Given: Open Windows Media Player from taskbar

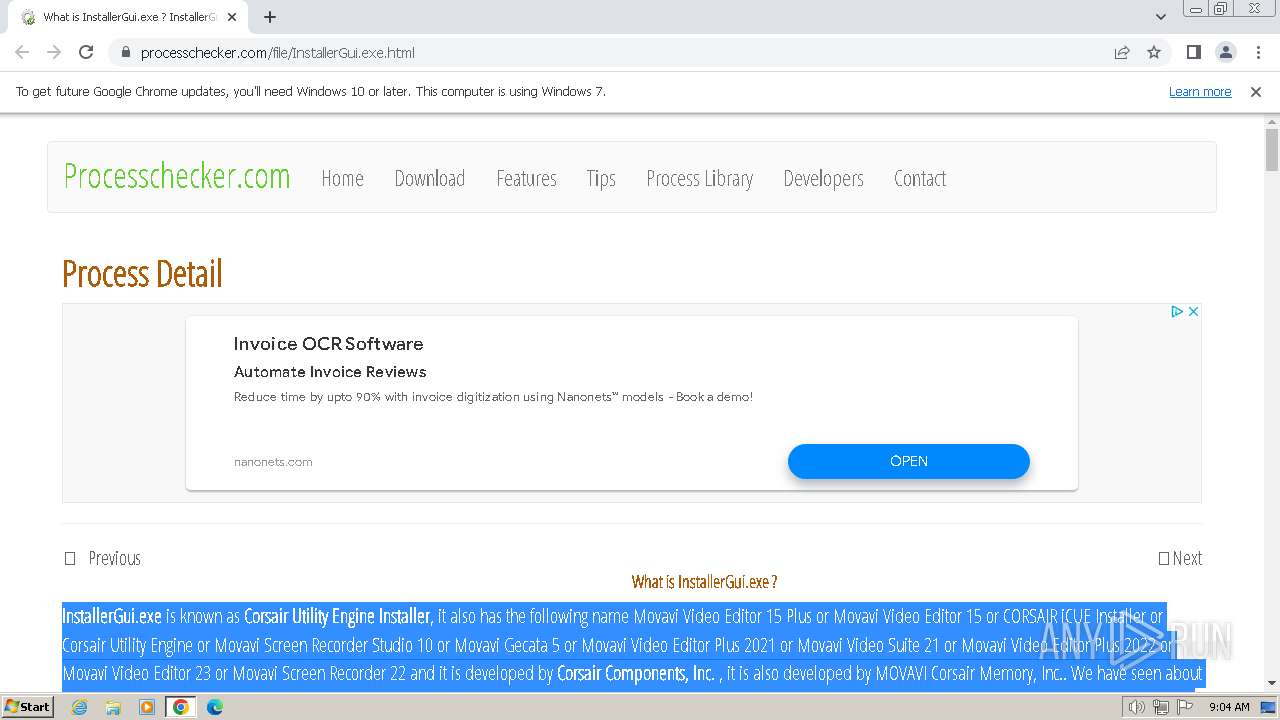Looking at the screenshot, I should (x=147, y=707).
